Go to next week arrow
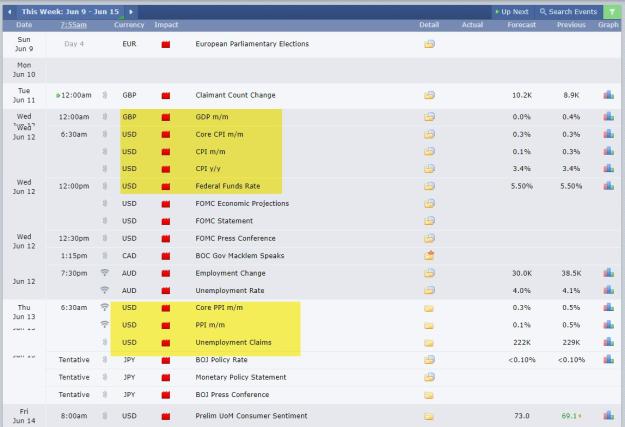Image resolution: width=625 pixels, height=427 pixels. [x=131, y=12]
